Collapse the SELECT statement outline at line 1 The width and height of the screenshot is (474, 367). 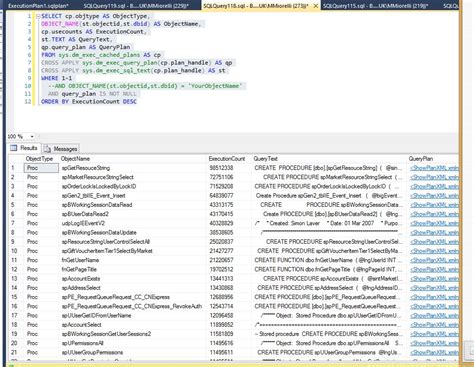38,16
